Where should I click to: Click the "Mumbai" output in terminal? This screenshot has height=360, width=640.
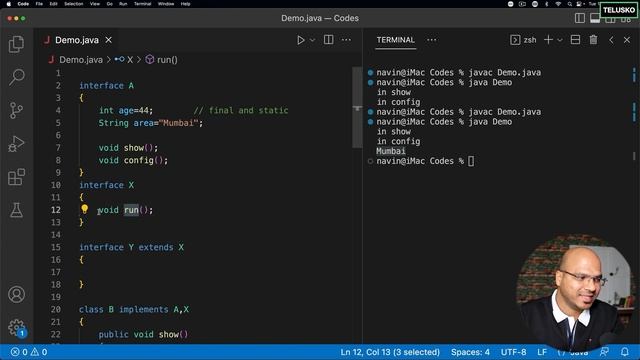pyautogui.click(x=391, y=151)
